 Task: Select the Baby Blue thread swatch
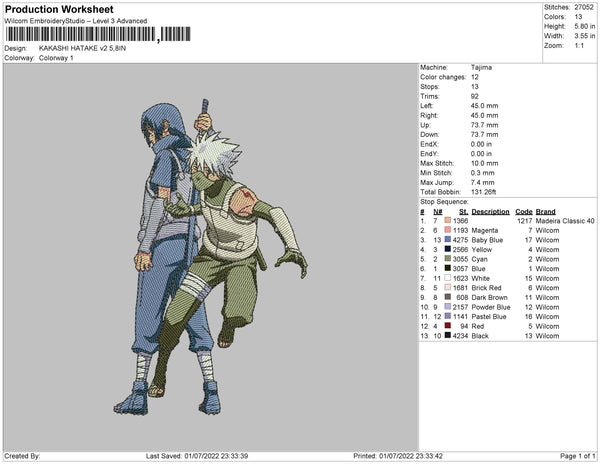point(449,240)
